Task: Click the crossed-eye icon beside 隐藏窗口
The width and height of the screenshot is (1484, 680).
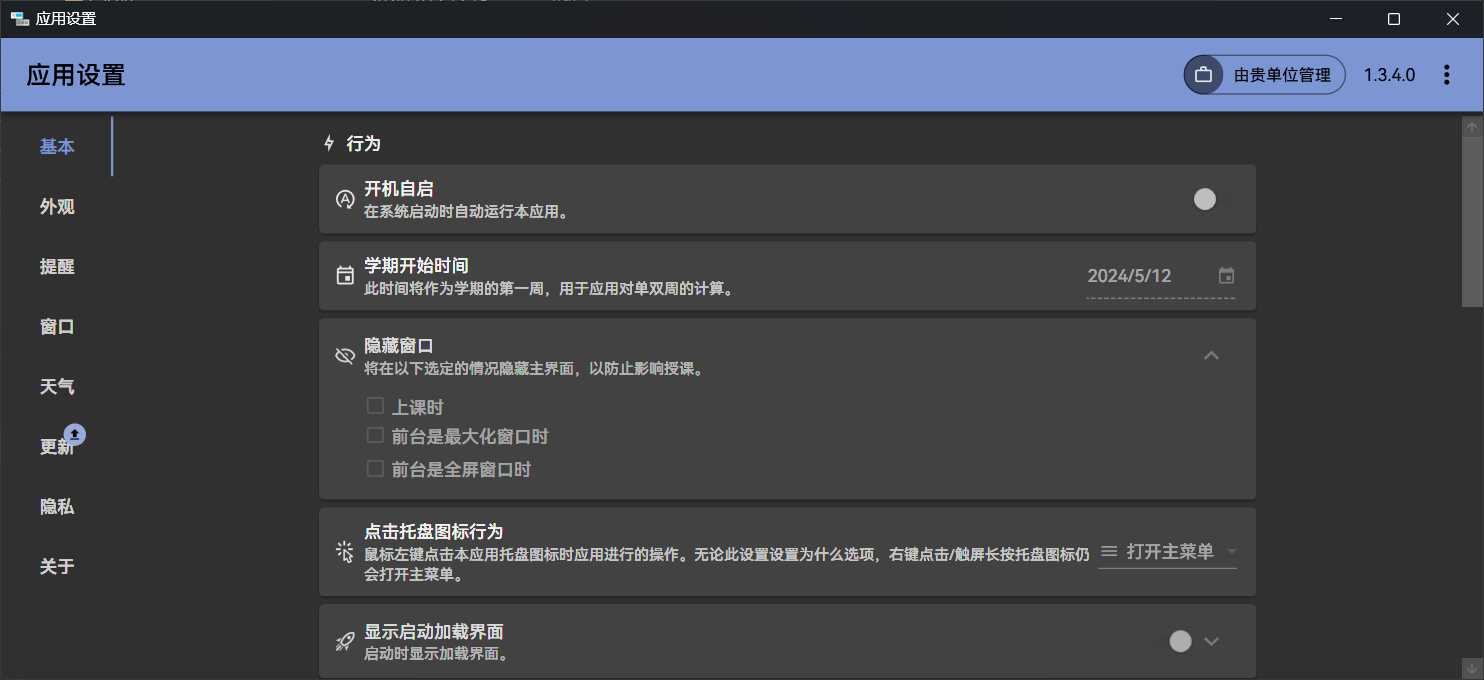Action: (345, 356)
